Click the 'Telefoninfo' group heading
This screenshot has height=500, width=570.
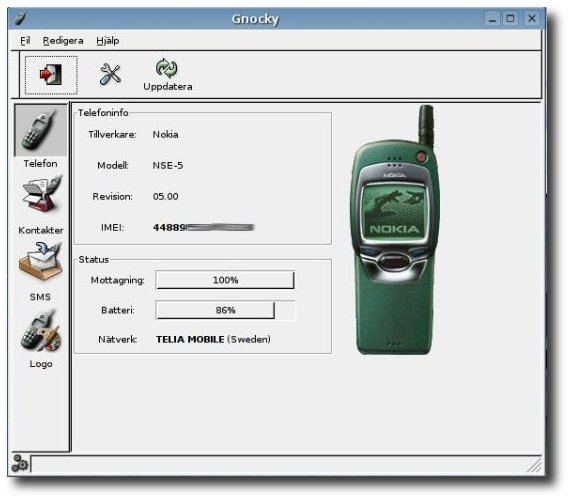pyautogui.click(x=103, y=113)
